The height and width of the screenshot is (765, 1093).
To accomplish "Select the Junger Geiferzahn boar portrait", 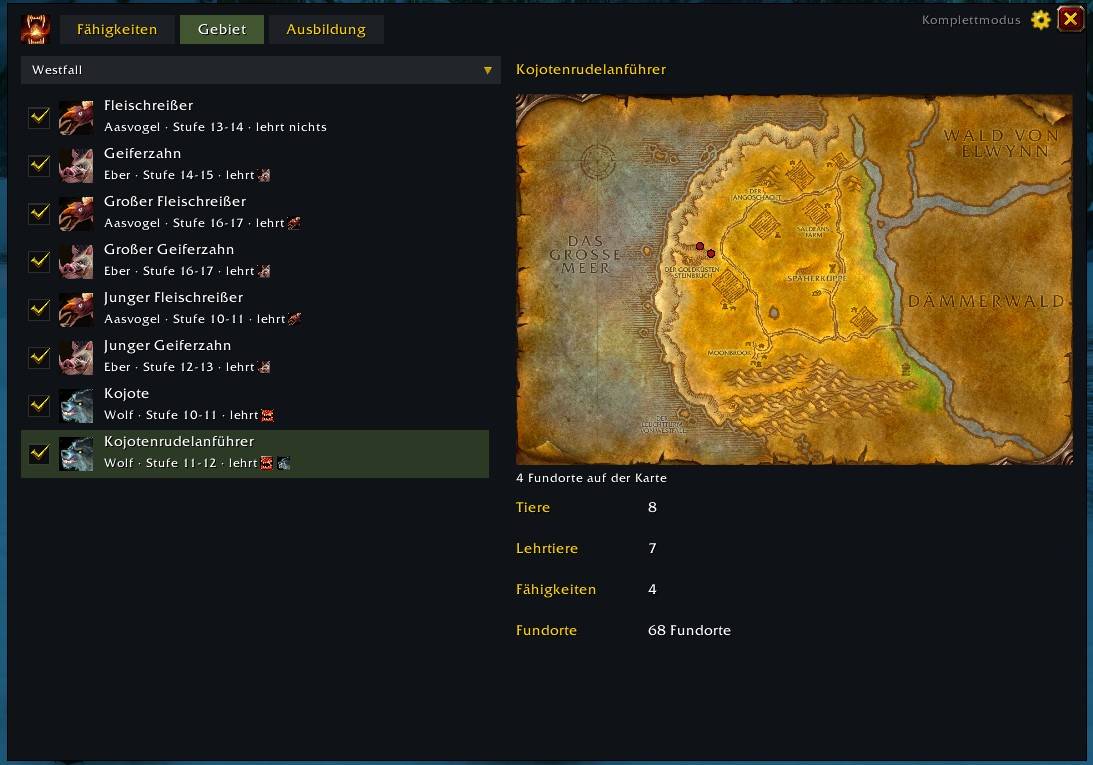I will [x=76, y=357].
